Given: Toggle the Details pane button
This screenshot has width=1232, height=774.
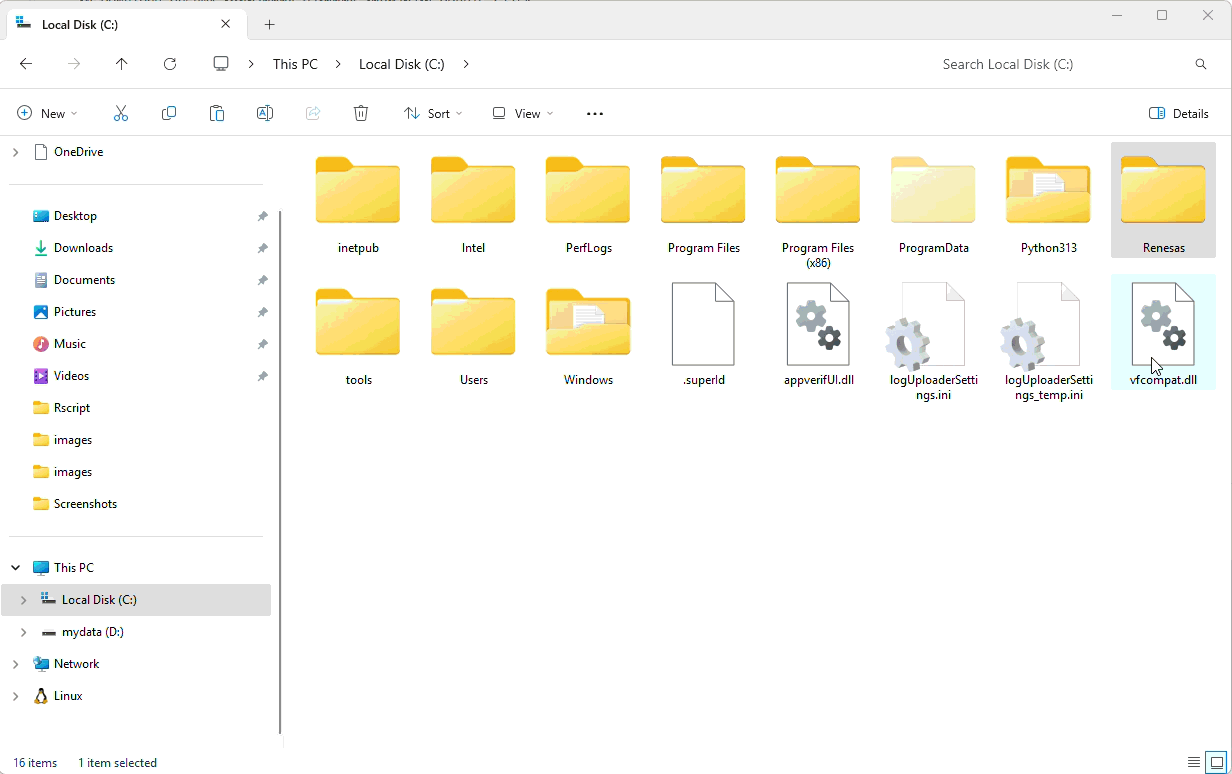Looking at the screenshot, I should pyautogui.click(x=1179, y=114).
